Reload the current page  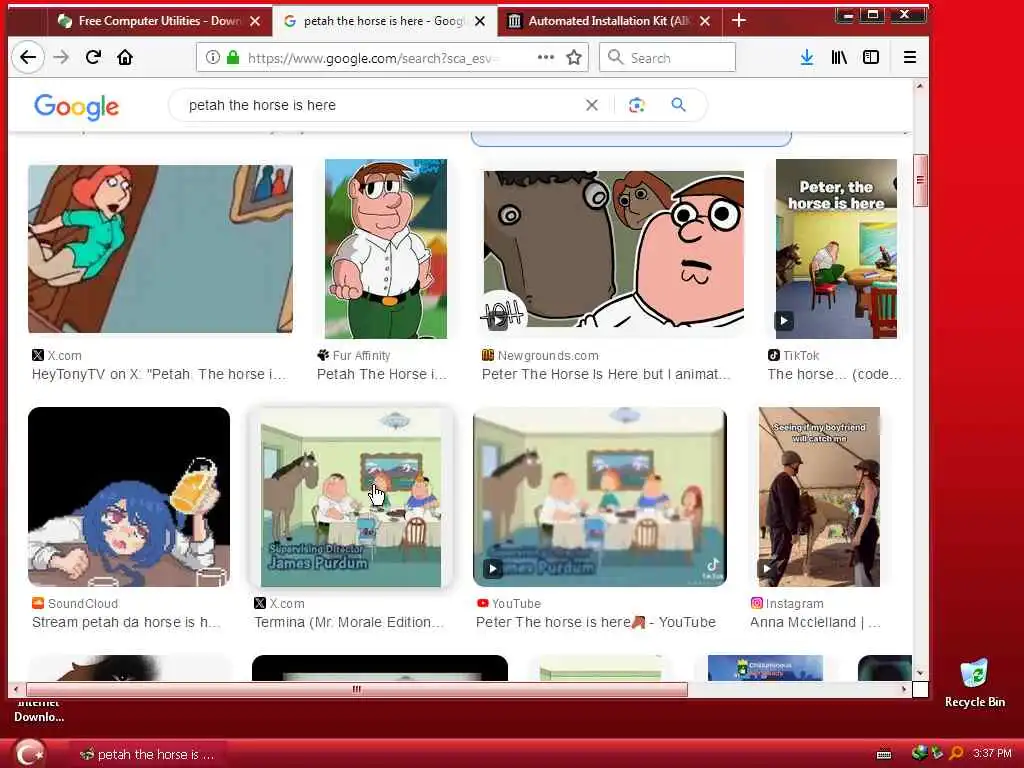point(93,57)
